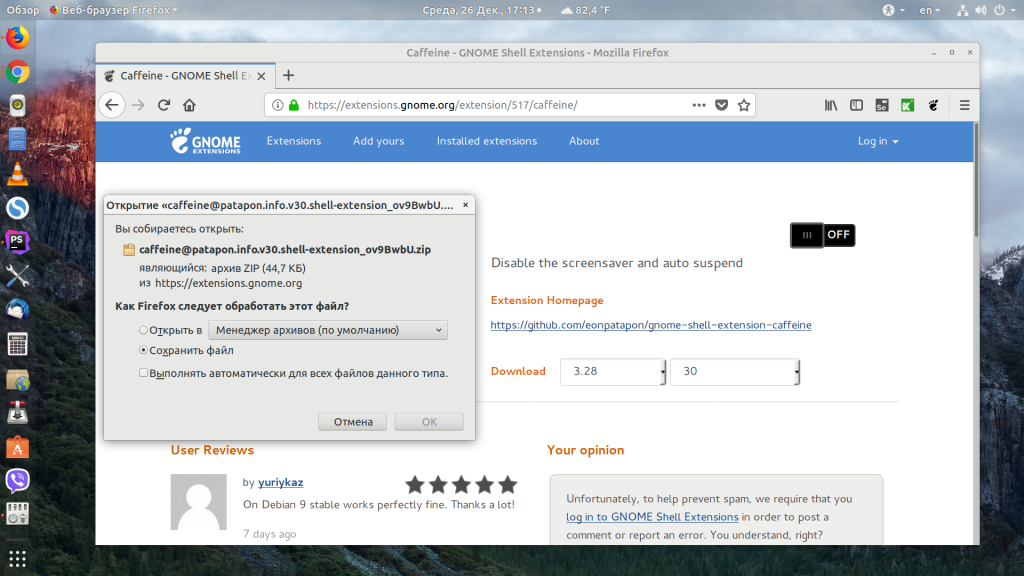The height and width of the screenshot is (576, 1024).
Task: Go to the About page link
Action: point(584,141)
